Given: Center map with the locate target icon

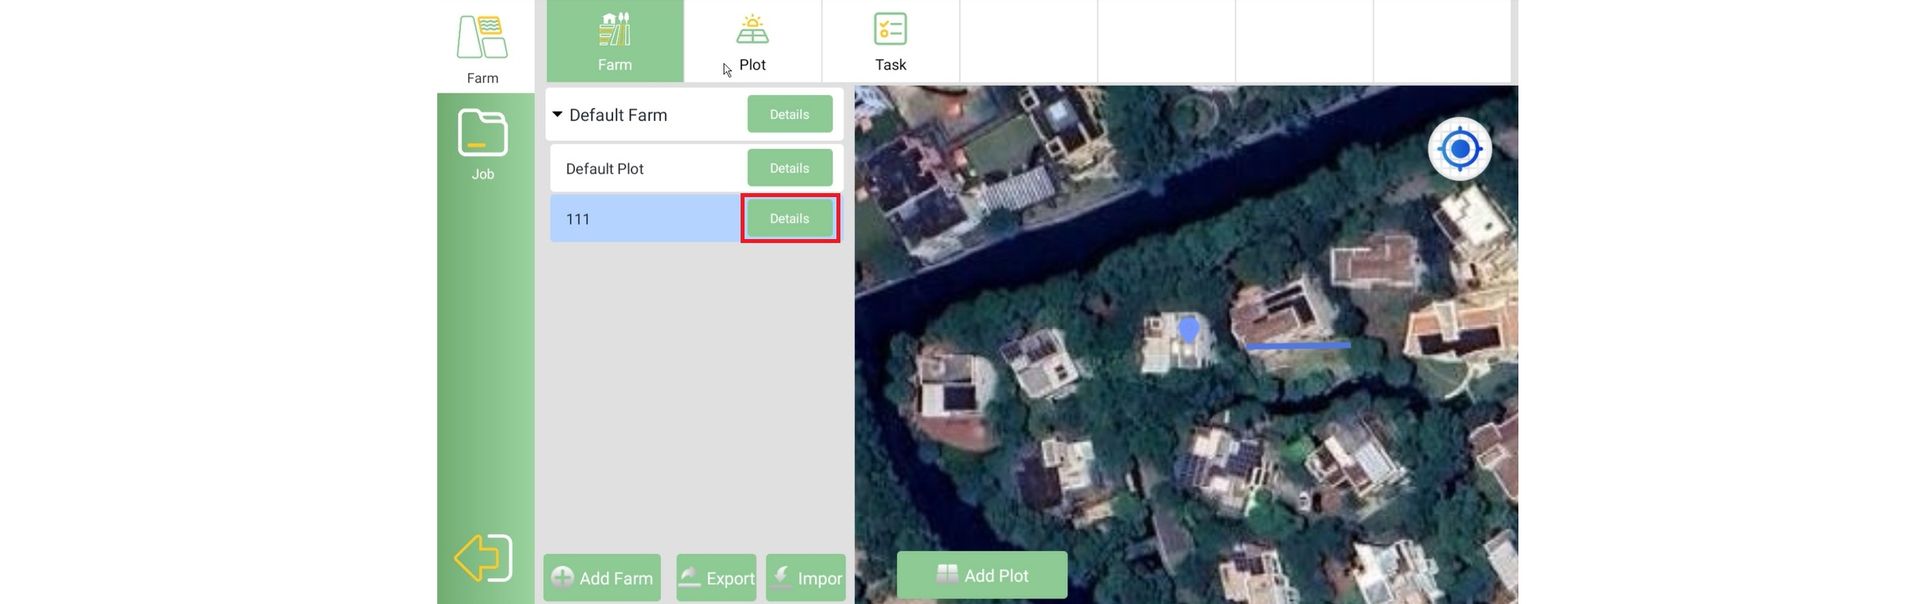Looking at the screenshot, I should [1459, 149].
